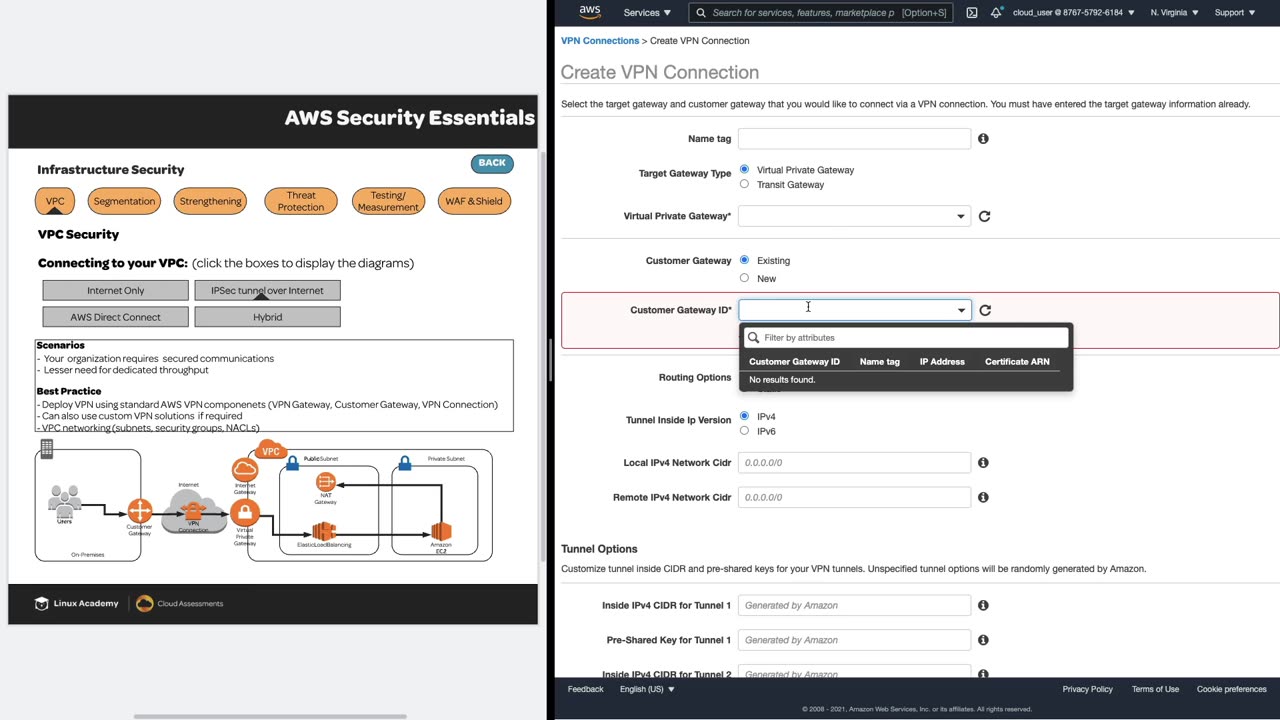The width and height of the screenshot is (1280, 720).
Task: Open the Support menu
Action: 1235,13
